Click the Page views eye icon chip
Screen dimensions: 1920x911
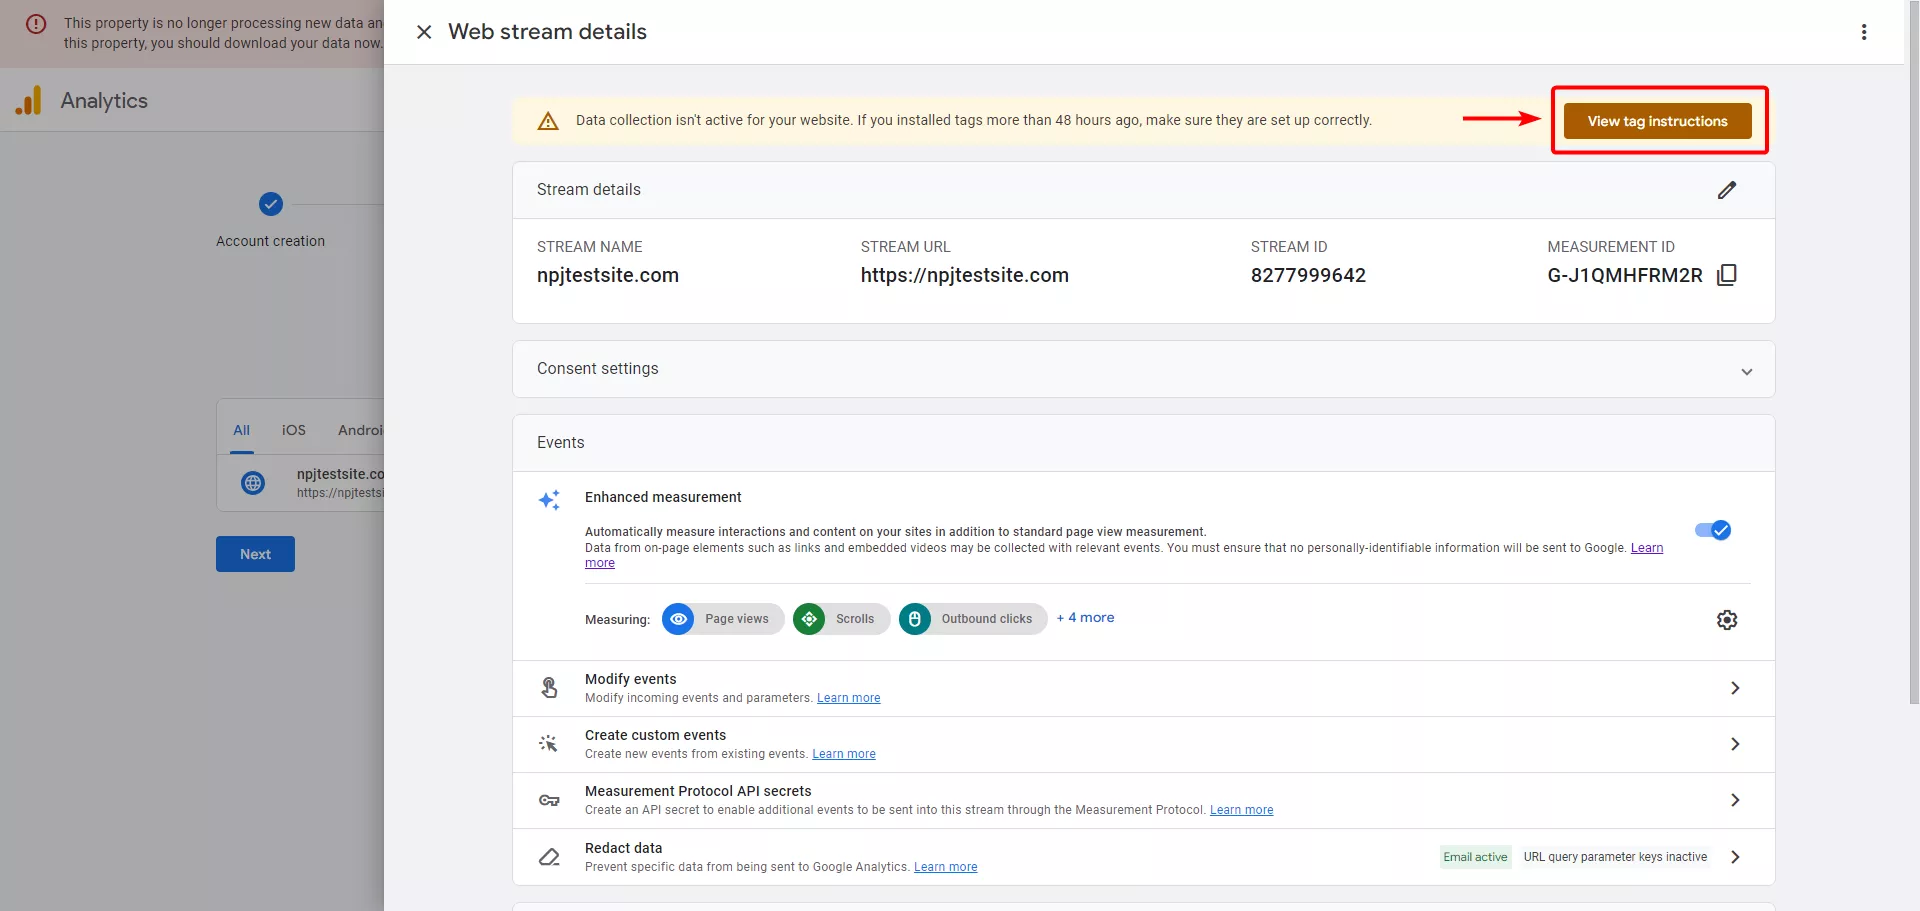(x=678, y=619)
